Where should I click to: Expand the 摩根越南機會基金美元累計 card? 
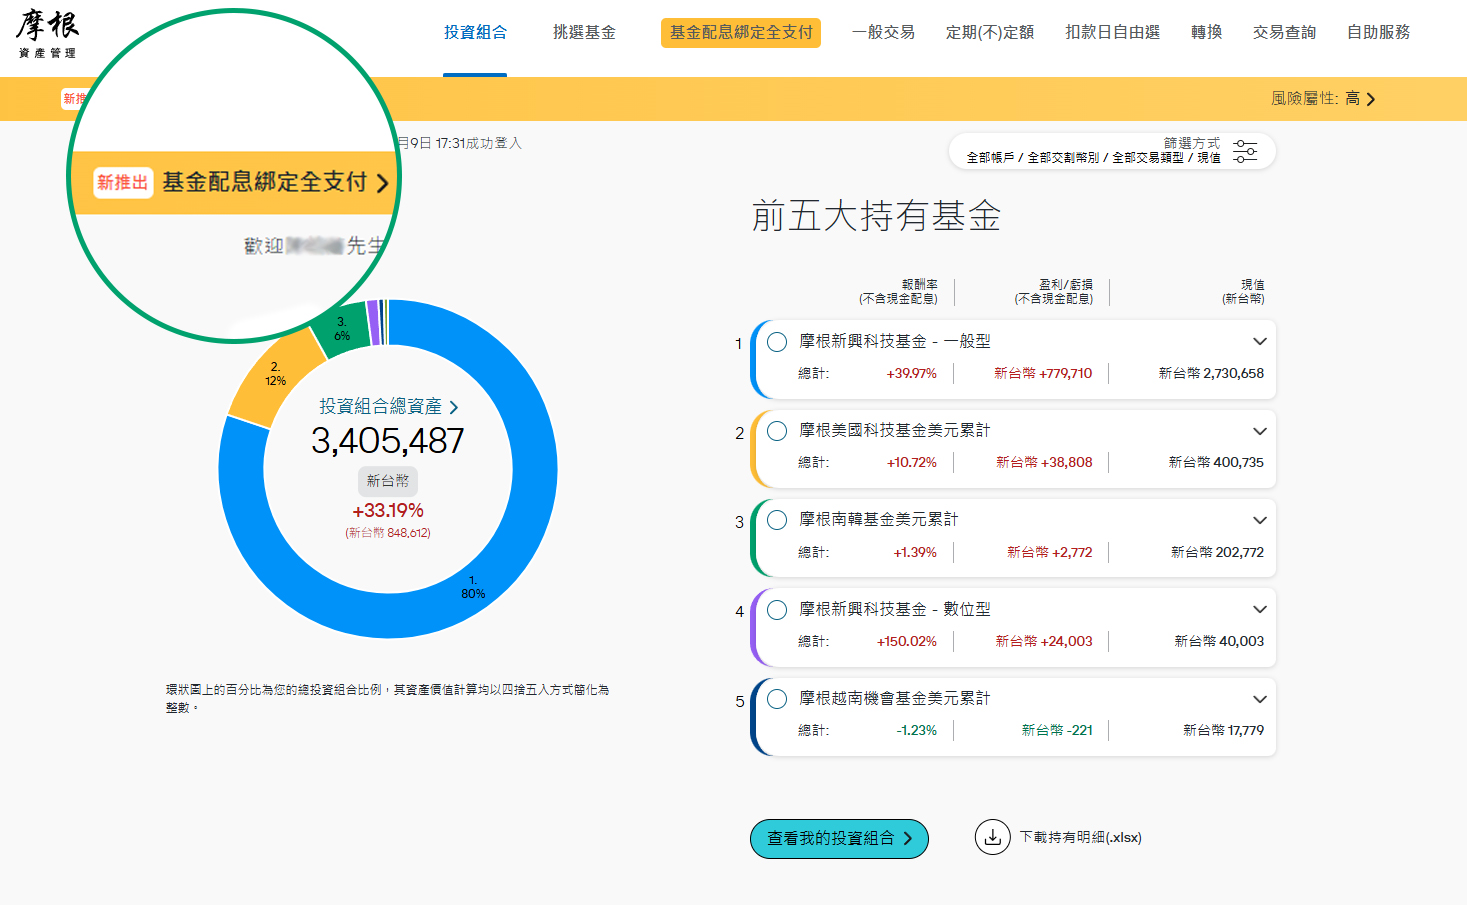[x=1260, y=699]
